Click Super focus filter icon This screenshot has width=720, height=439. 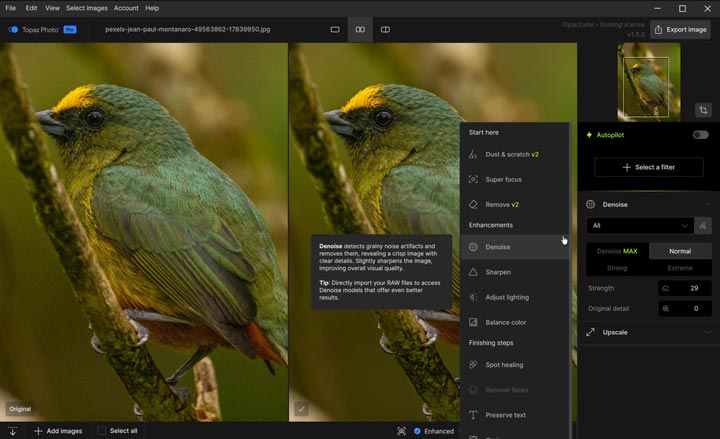(473, 179)
